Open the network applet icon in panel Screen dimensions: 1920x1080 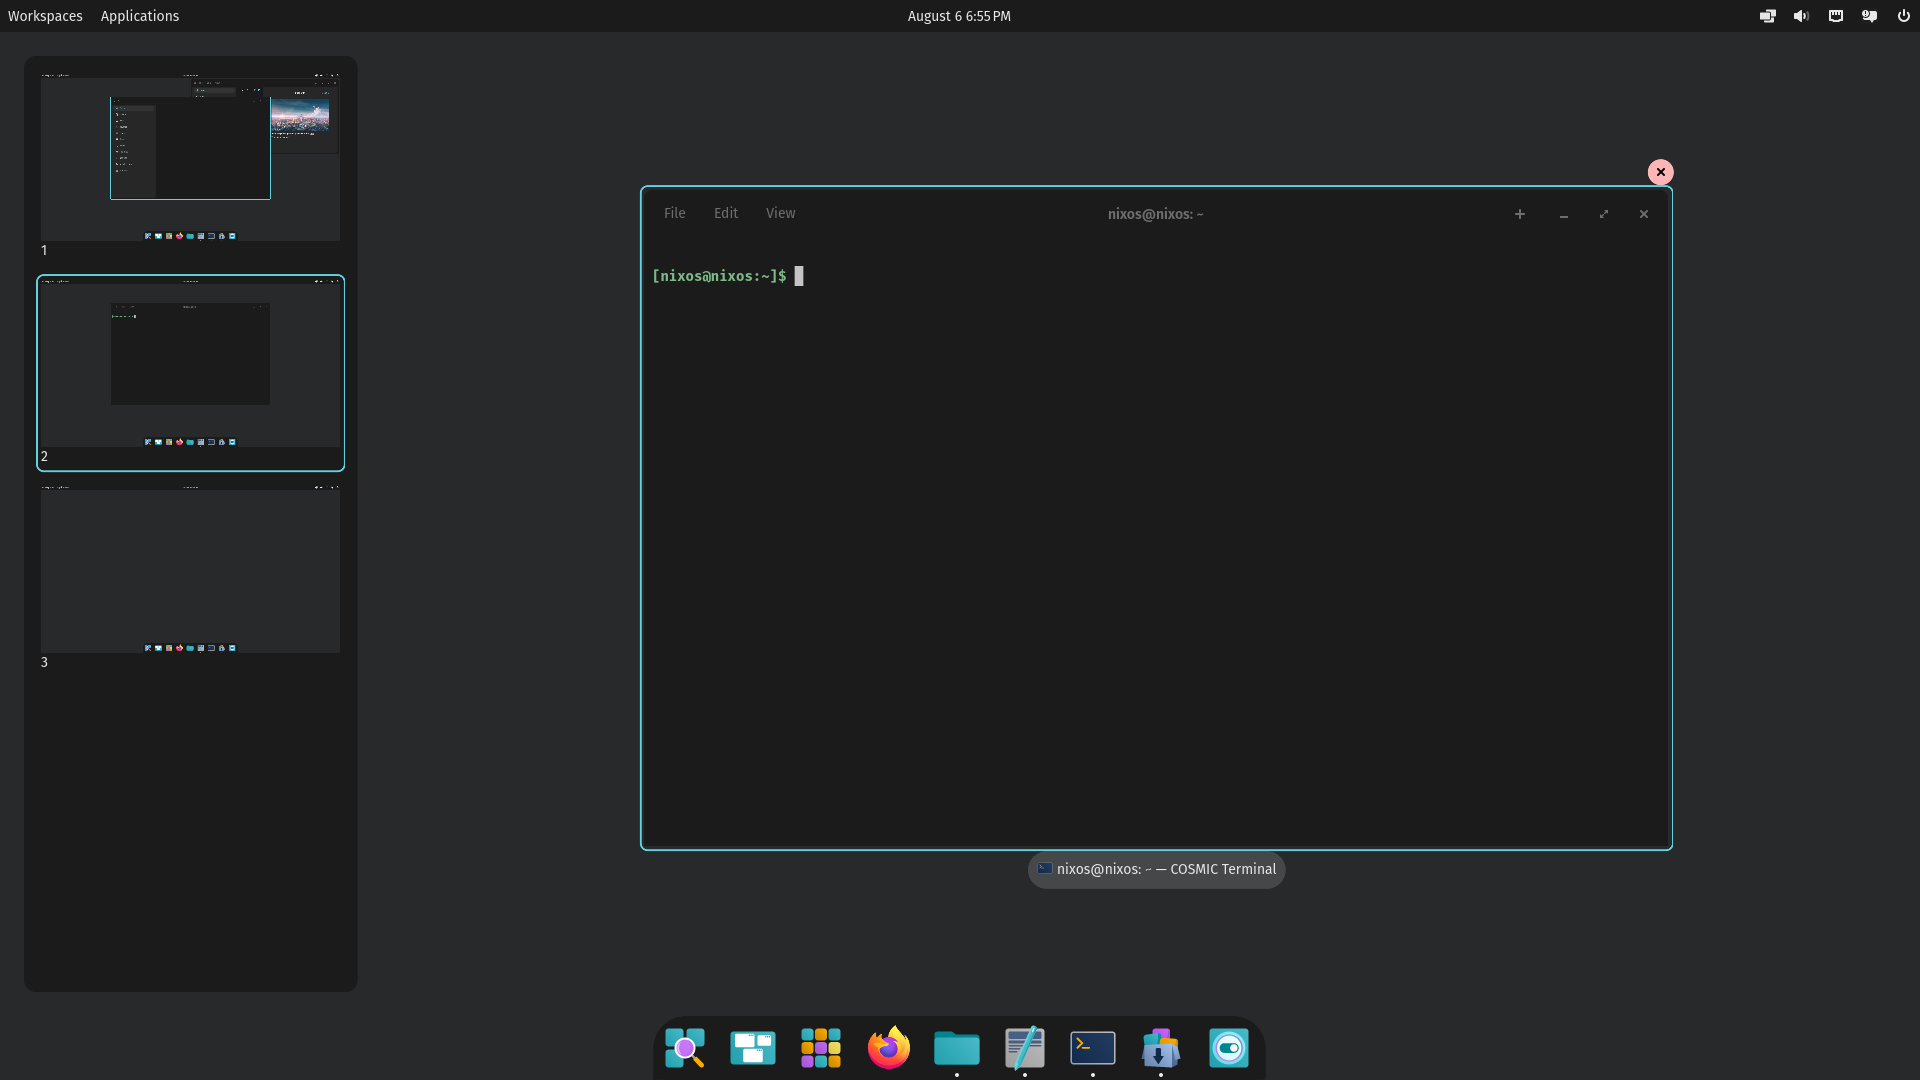(1836, 16)
